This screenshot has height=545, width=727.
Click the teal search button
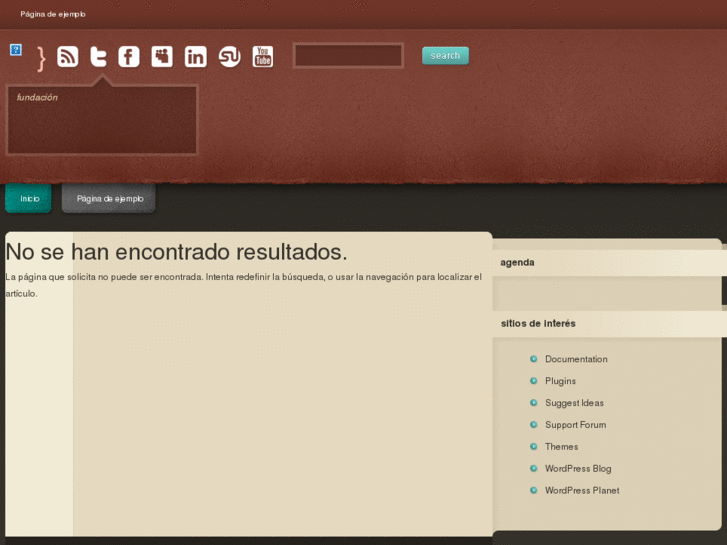point(445,56)
